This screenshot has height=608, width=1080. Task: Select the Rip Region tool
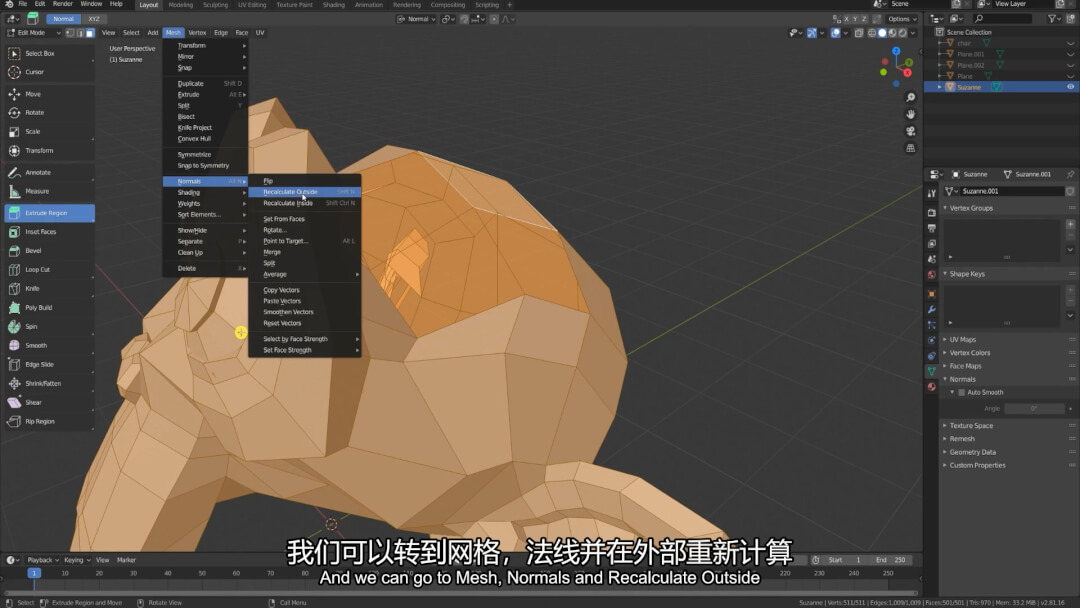click(x=49, y=421)
